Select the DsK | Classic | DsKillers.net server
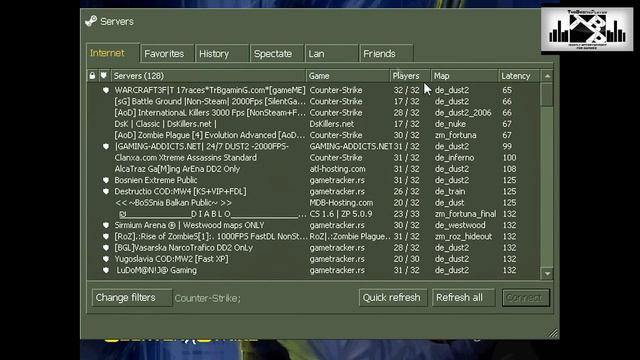Screen dimensions: 640x360 (x=313, y=124)
